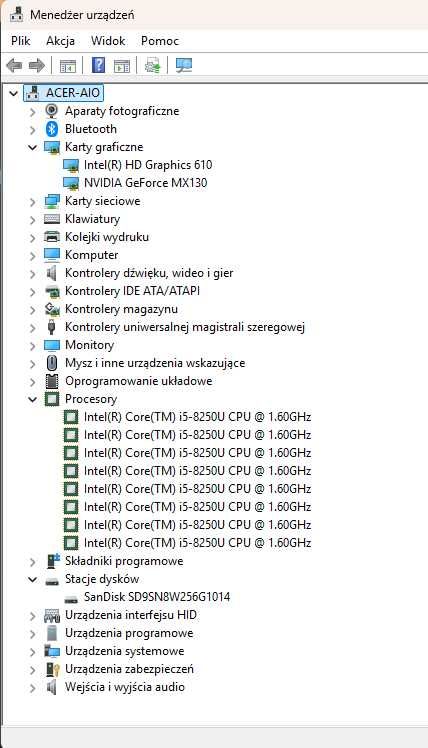This screenshot has width=428, height=748.
Task: Collapse the ACER-AIO root node
Action: 14,93
